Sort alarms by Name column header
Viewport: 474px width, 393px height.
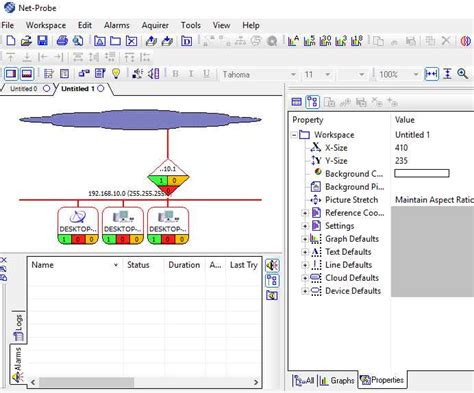[x=74, y=265]
